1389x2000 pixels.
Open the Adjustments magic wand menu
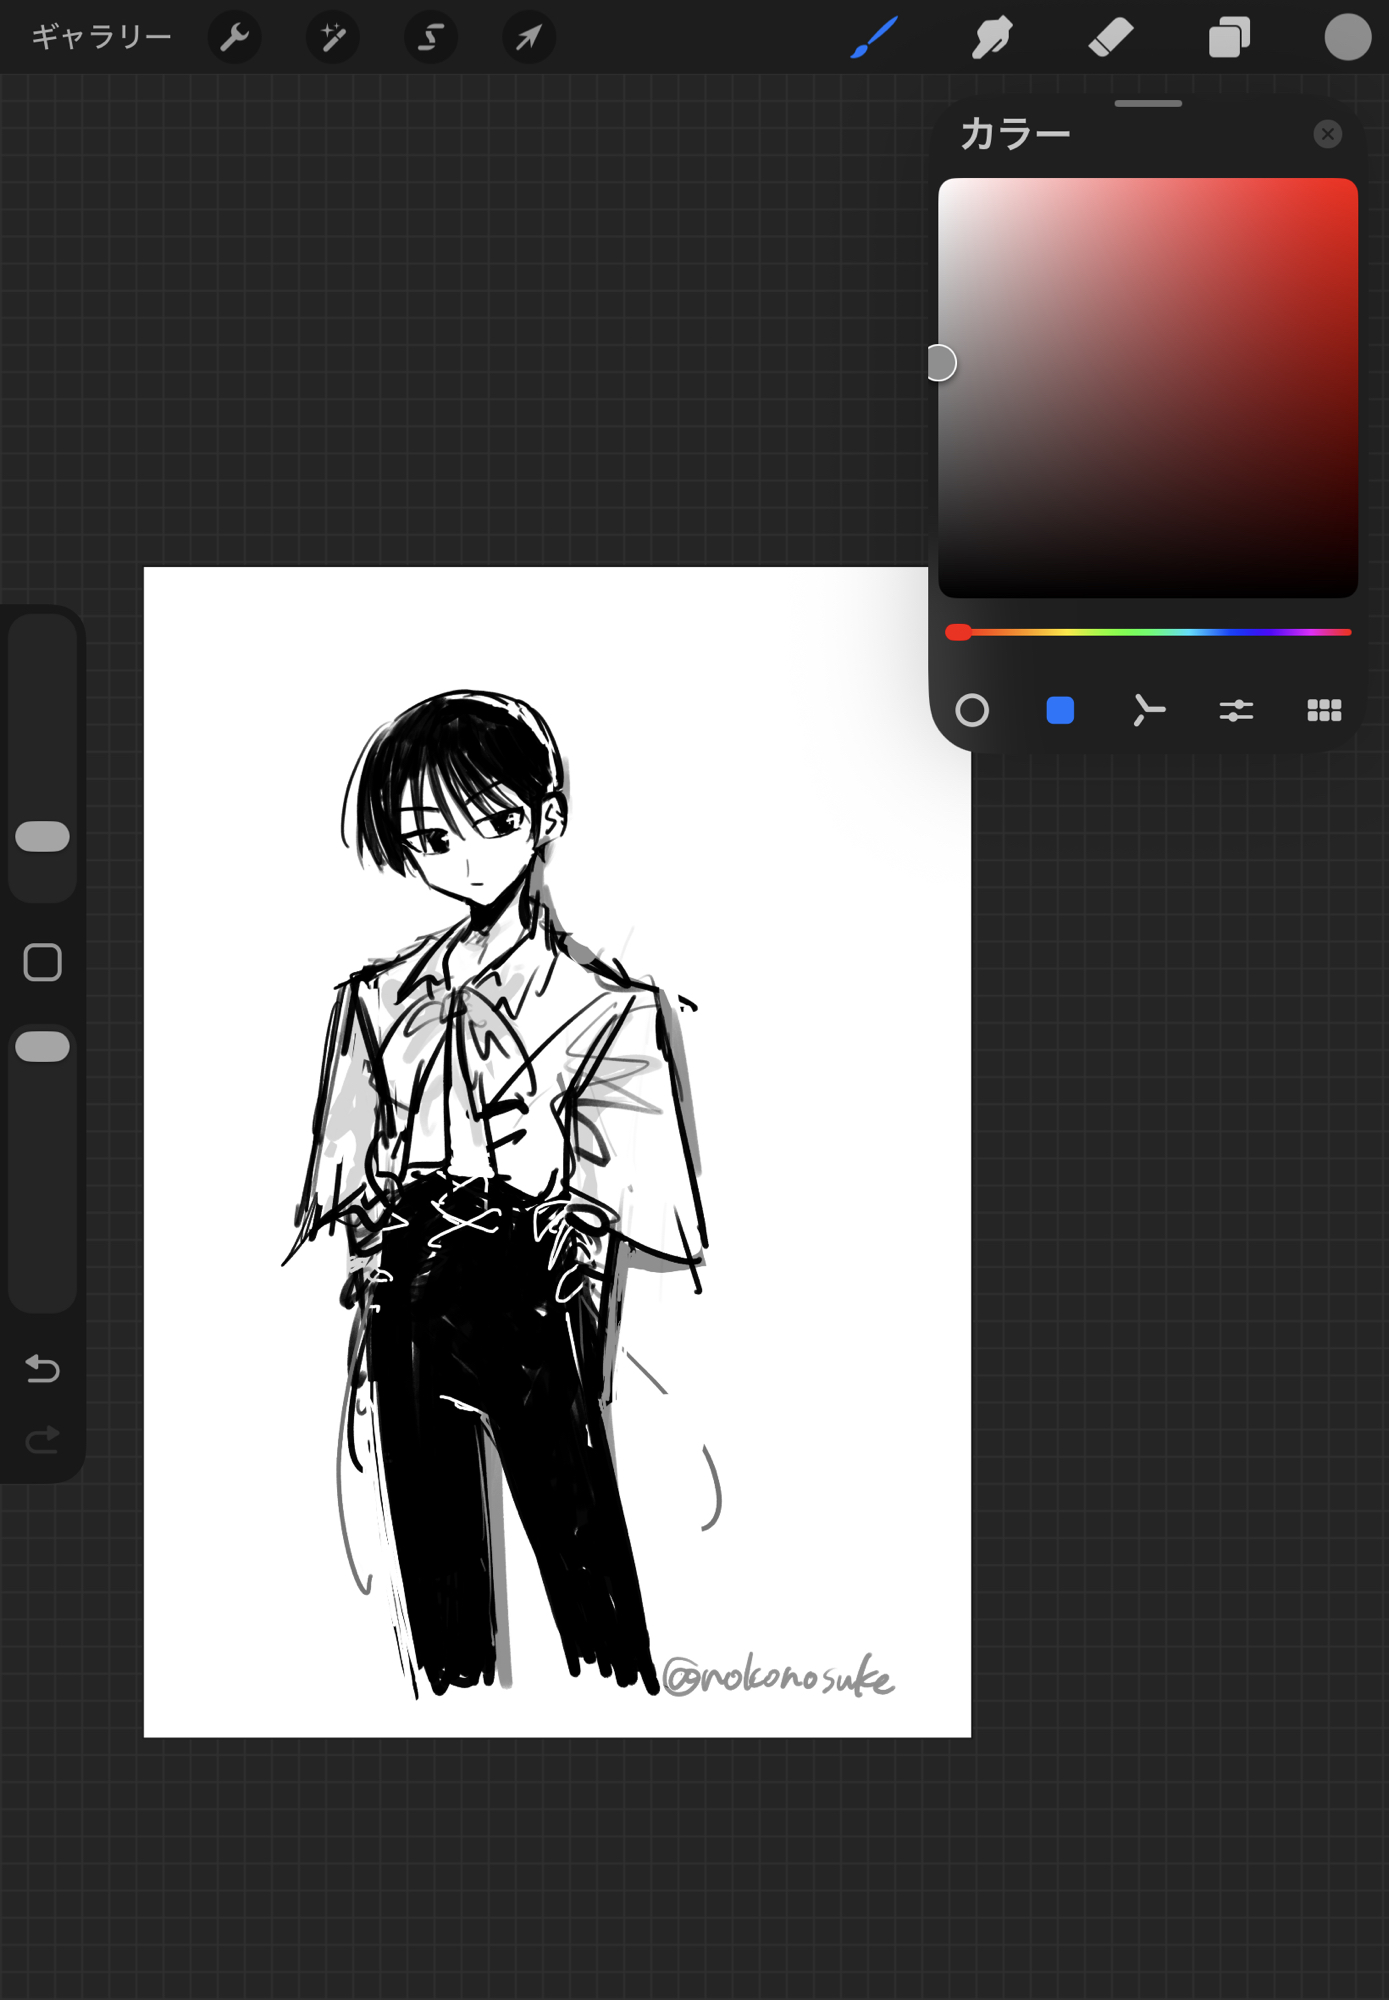332,38
